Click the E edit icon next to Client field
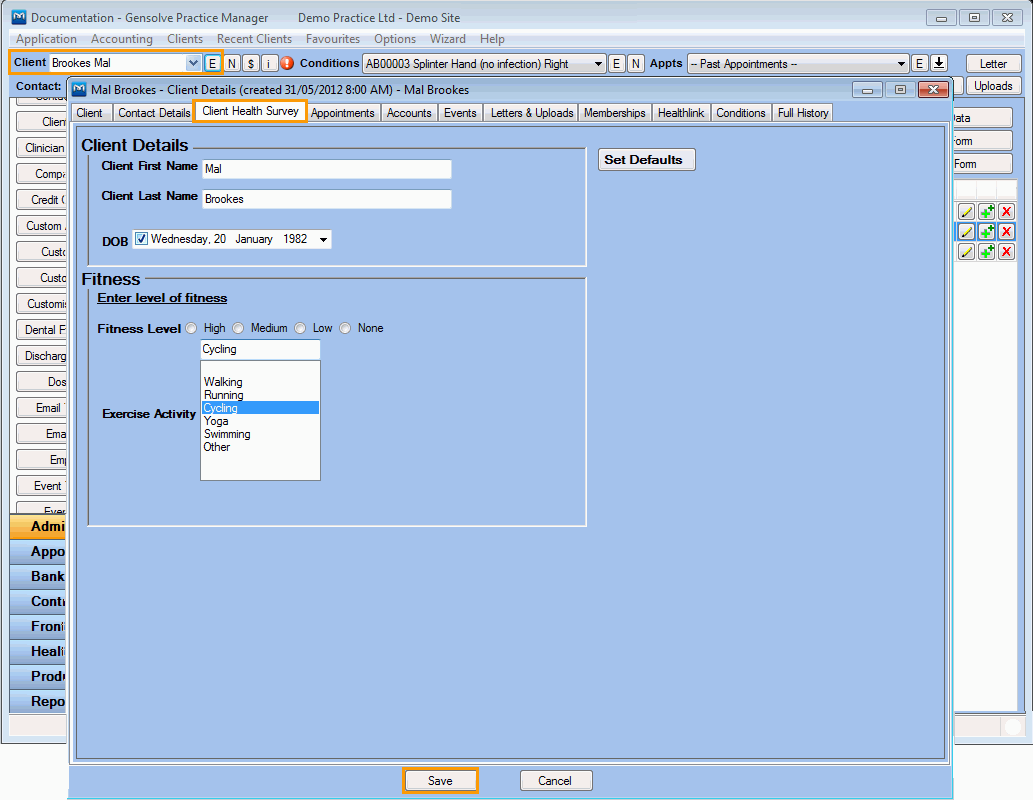The width and height of the screenshot is (1033, 800). [x=213, y=63]
